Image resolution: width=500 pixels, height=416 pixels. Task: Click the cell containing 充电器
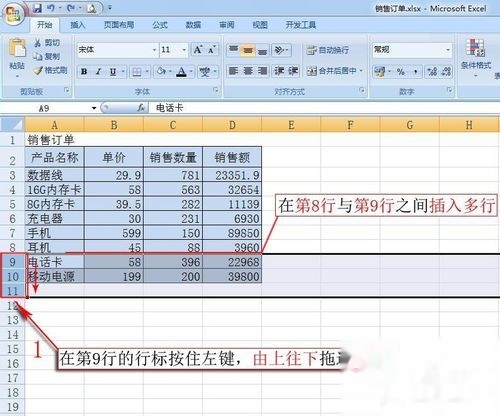pyautogui.click(x=55, y=219)
